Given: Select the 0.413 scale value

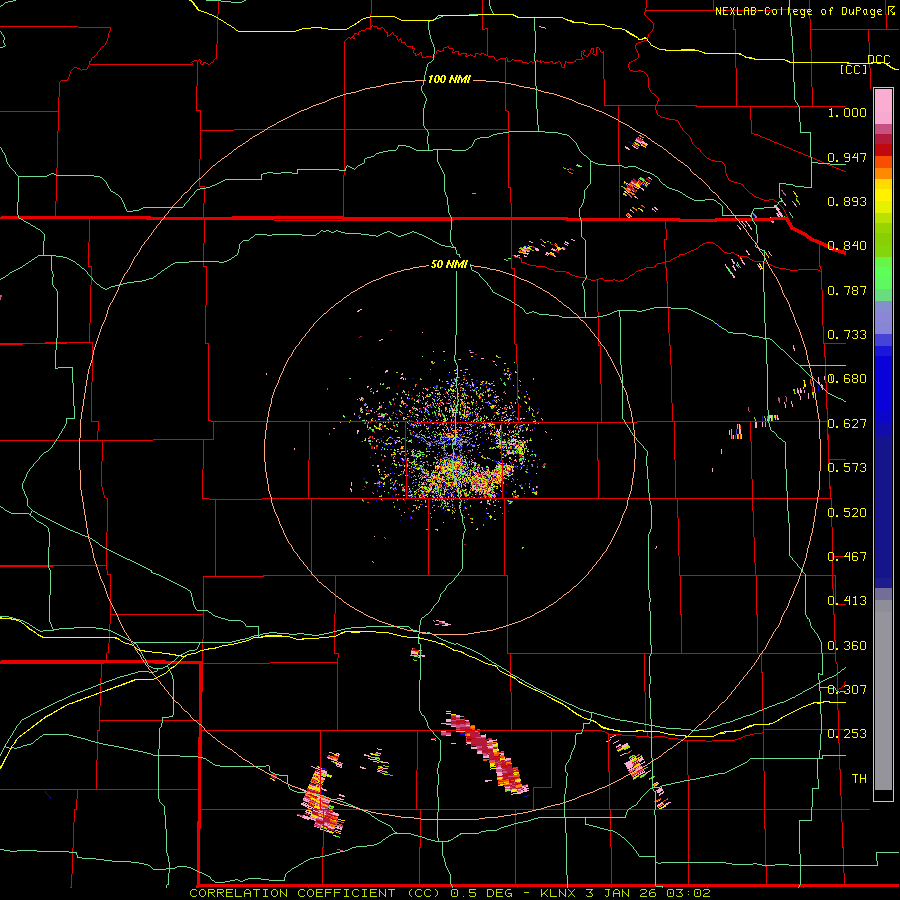Looking at the screenshot, I should pyautogui.click(x=847, y=601).
